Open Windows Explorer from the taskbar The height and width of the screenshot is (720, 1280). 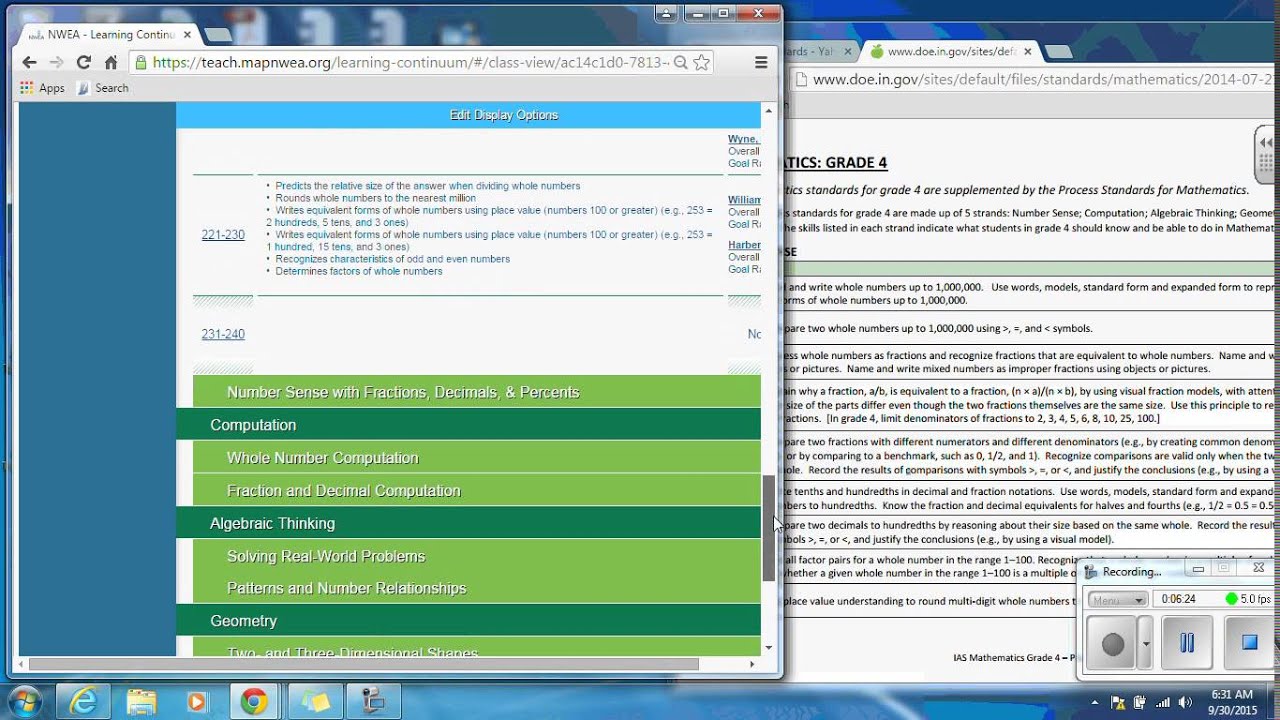[x=141, y=702]
